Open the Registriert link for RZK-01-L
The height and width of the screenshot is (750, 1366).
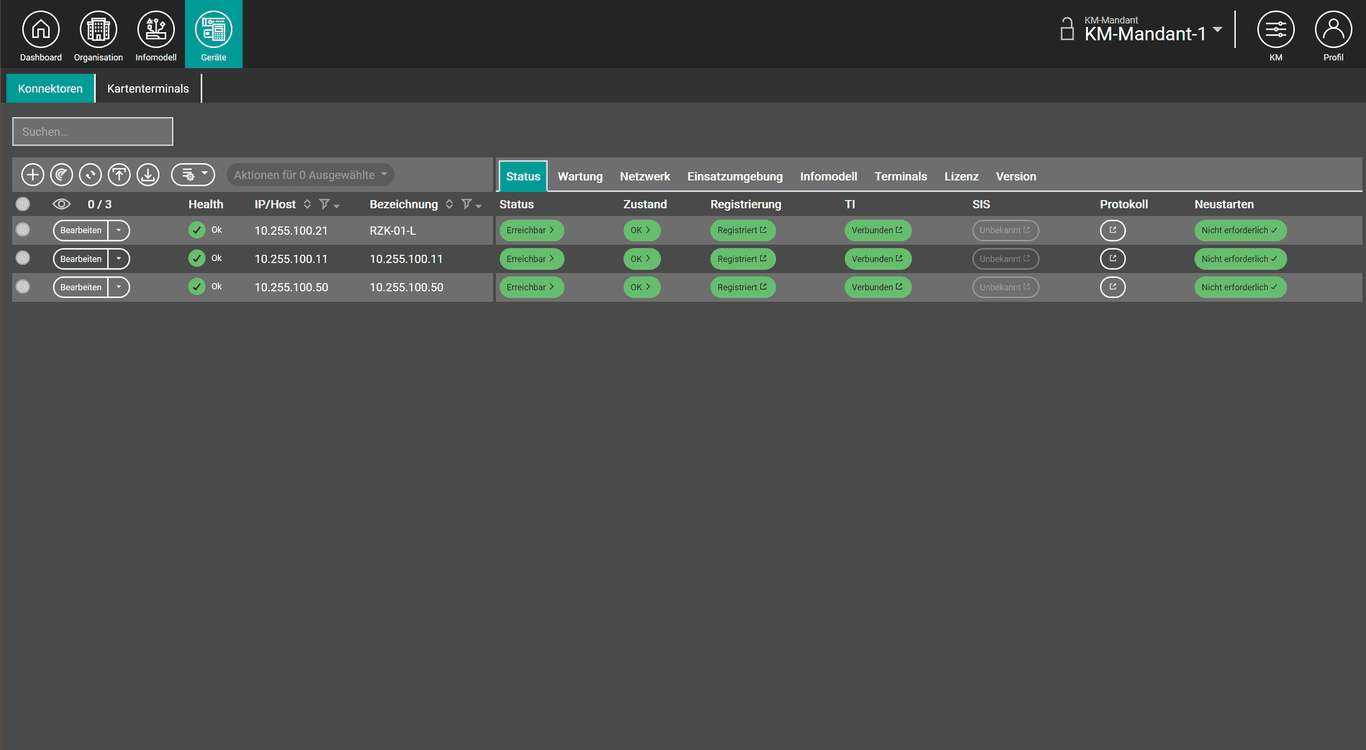tap(742, 229)
